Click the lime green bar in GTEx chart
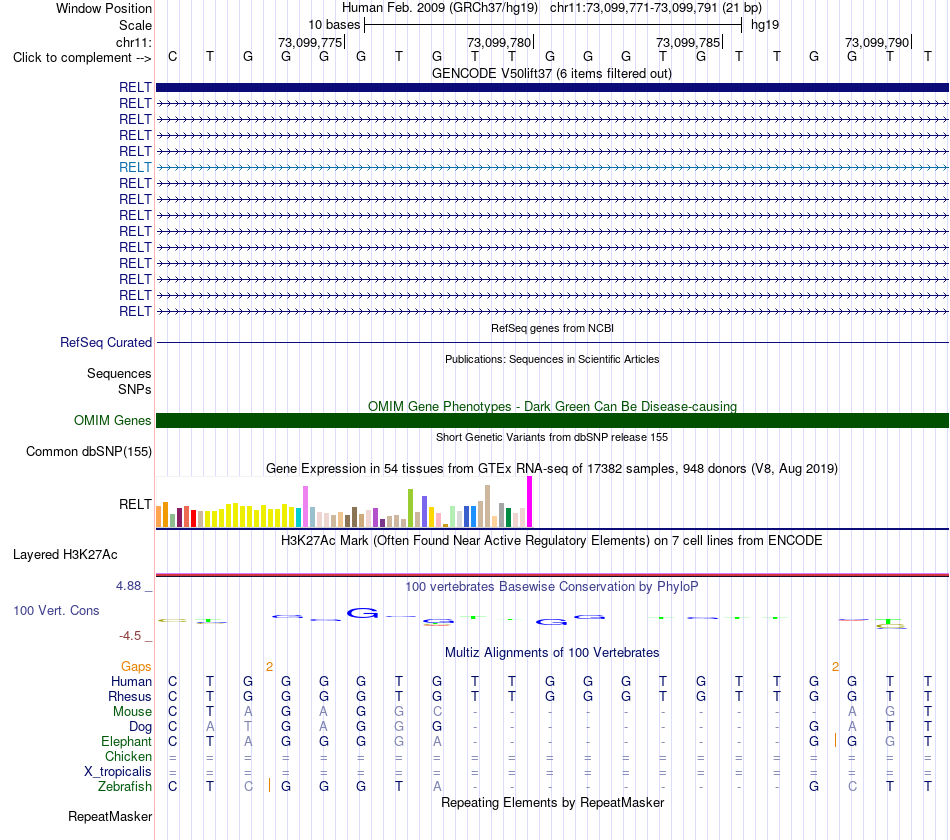 pyautogui.click(x=410, y=508)
